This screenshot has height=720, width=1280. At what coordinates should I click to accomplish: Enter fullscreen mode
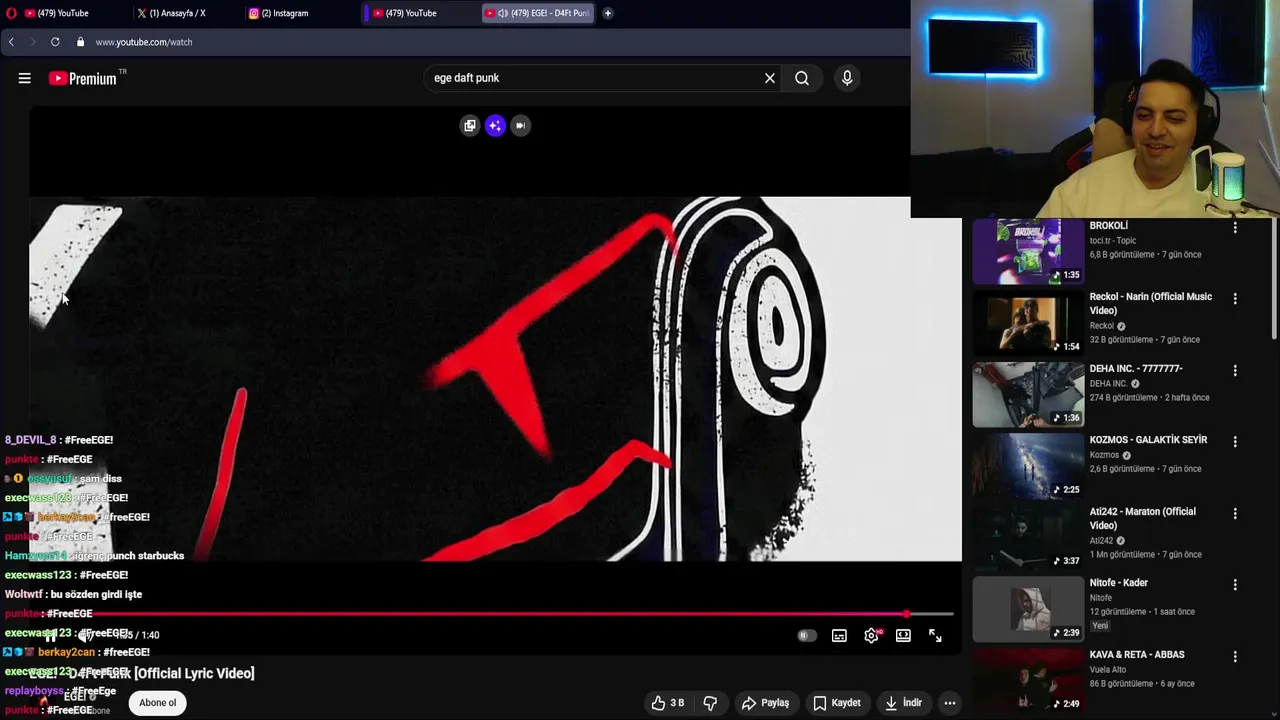pyautogui.click(x=935, y=636)
